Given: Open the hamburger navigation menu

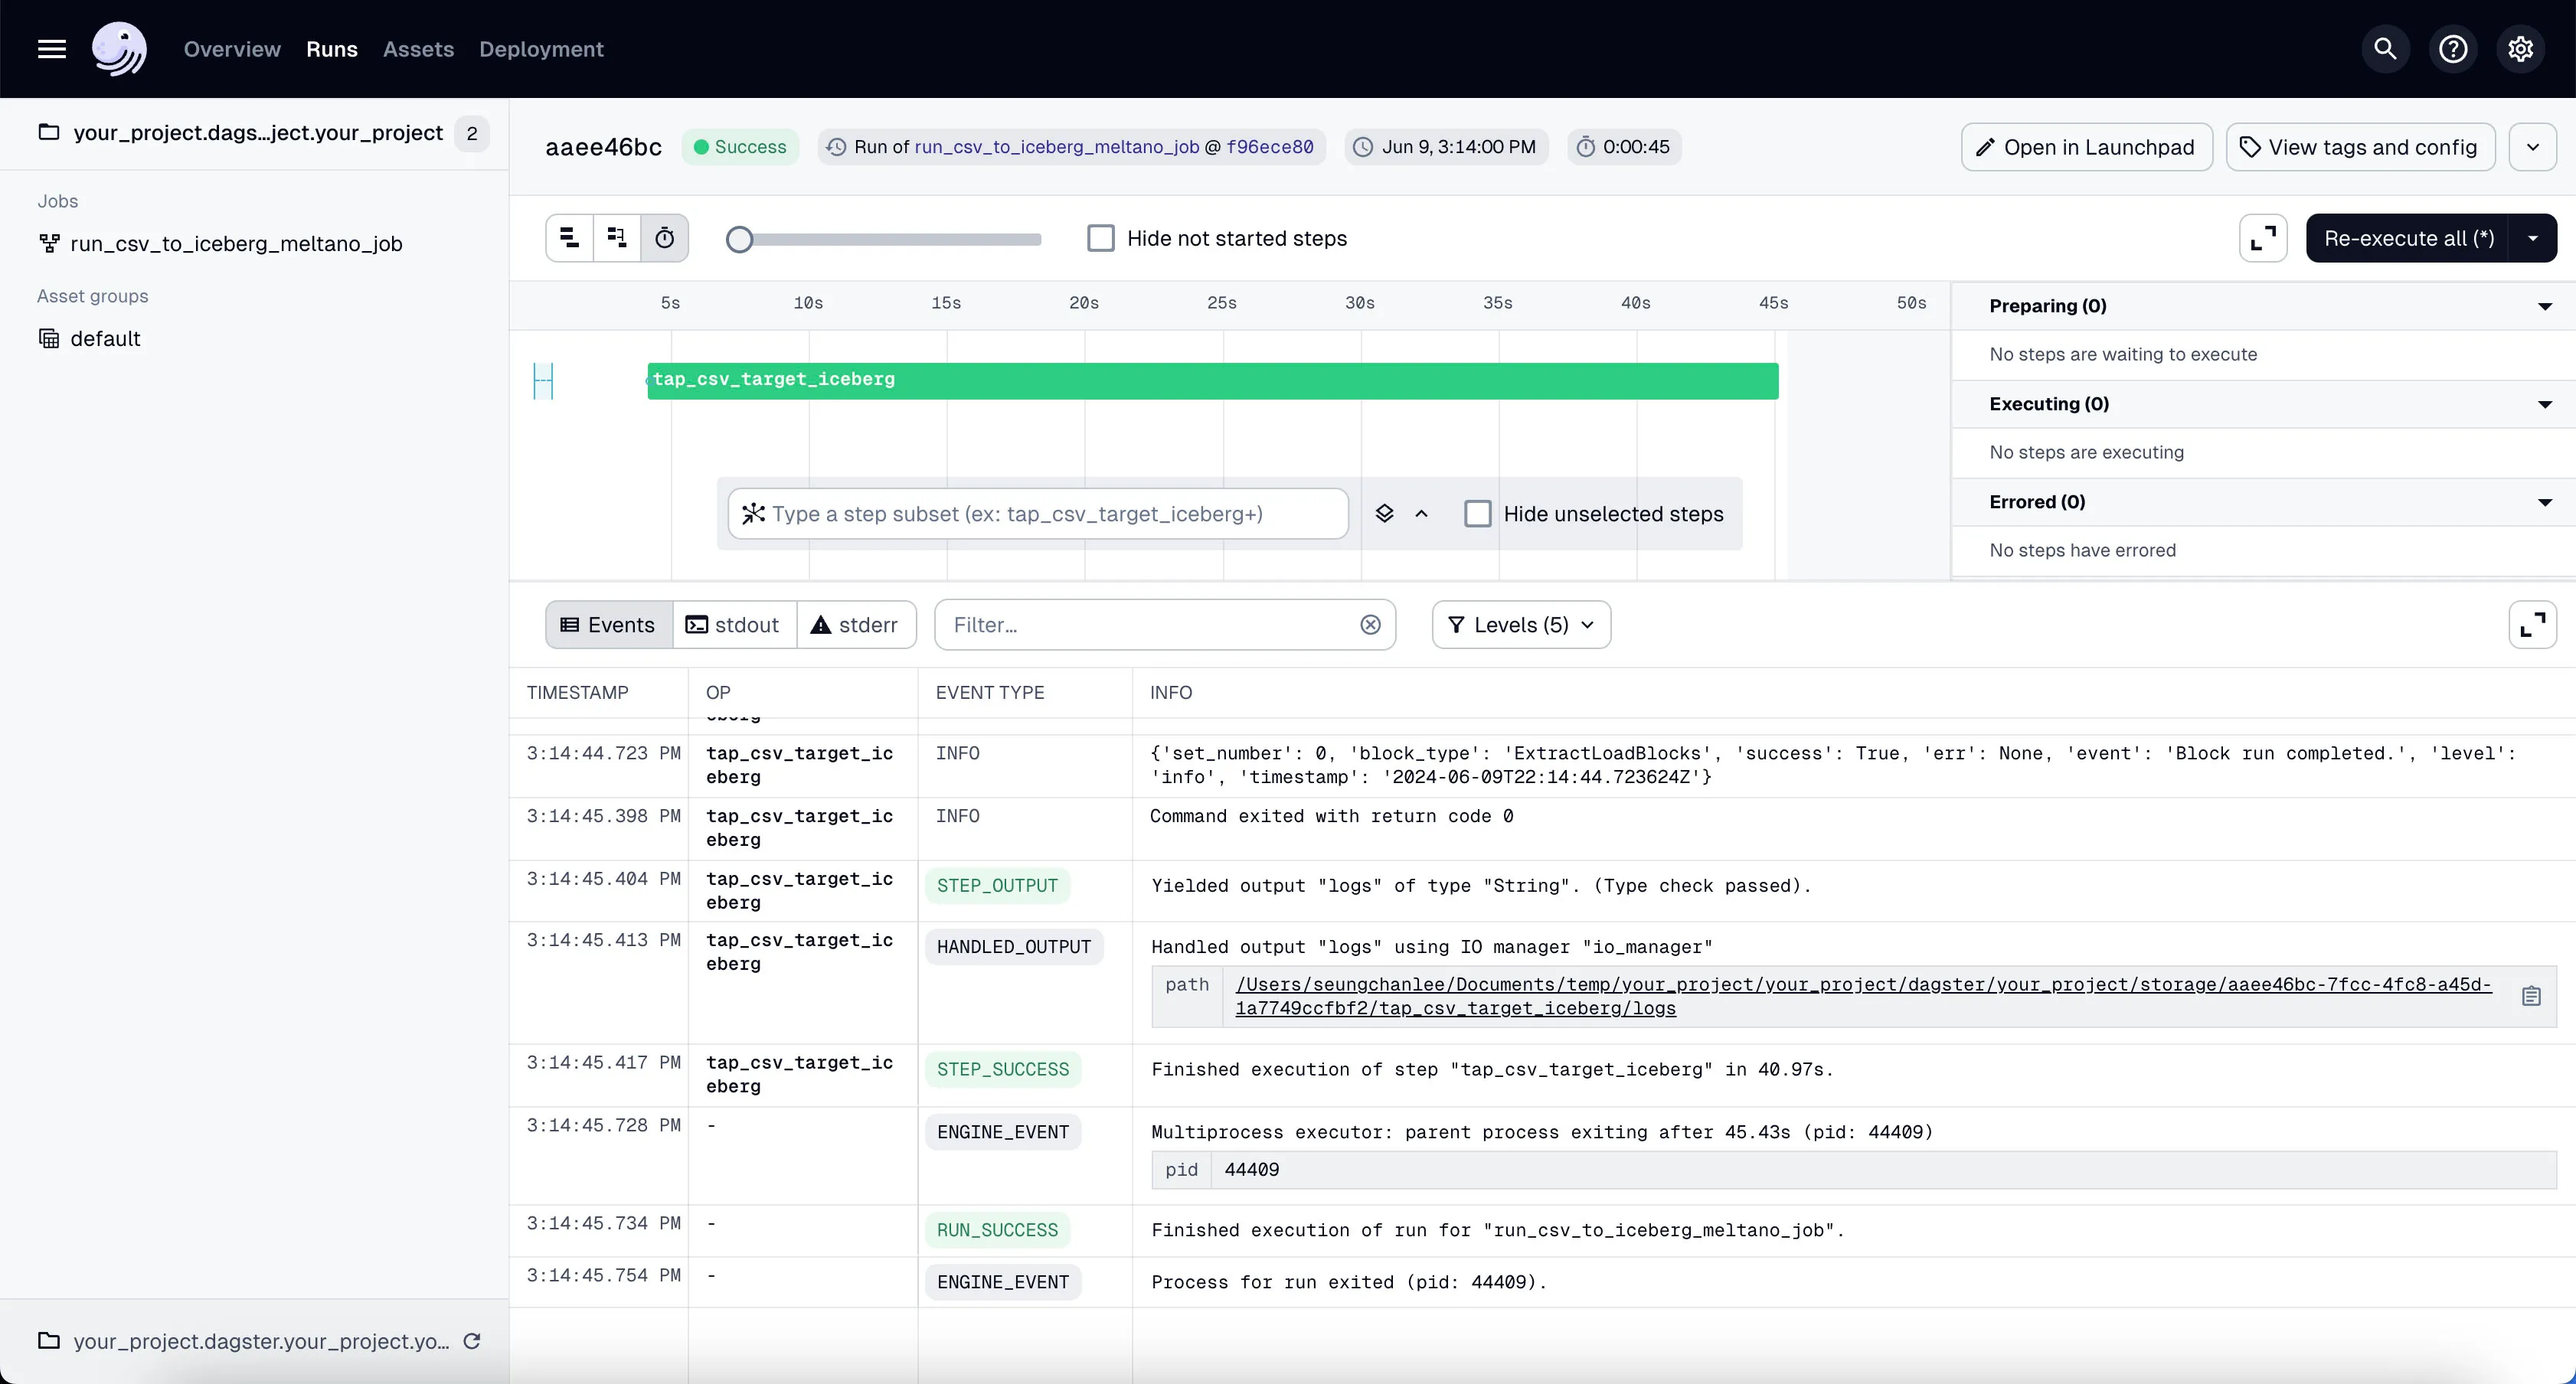Looking at the screenshot, I should [x=52, y=49].
